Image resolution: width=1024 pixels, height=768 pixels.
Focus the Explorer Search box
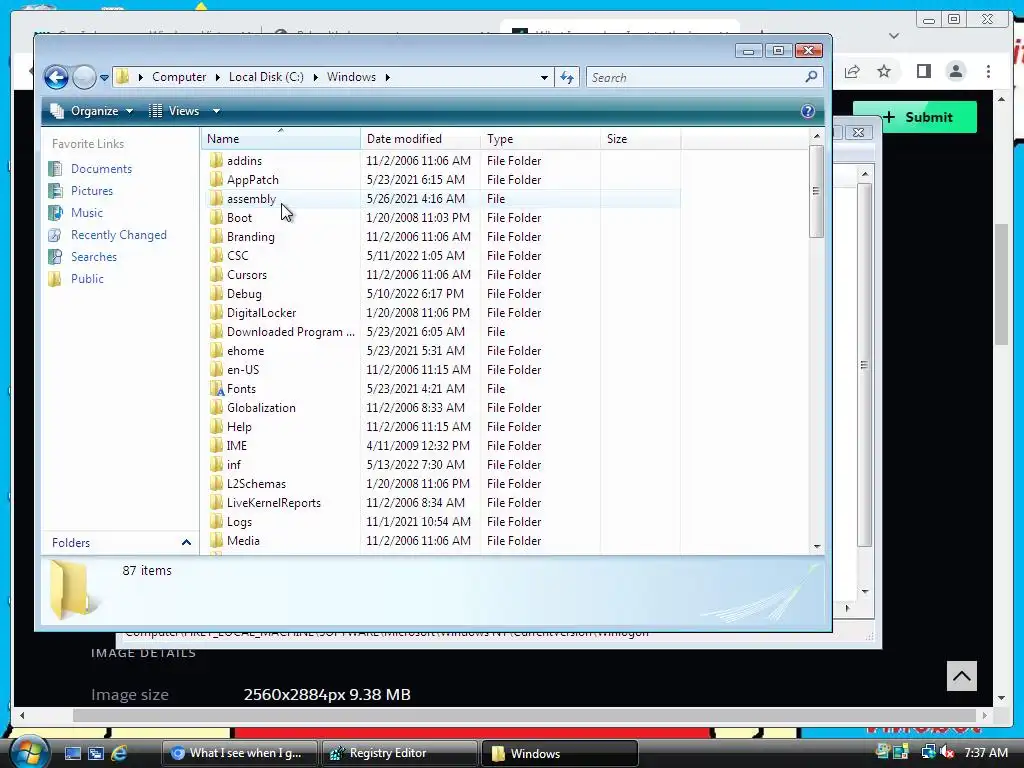704,77
